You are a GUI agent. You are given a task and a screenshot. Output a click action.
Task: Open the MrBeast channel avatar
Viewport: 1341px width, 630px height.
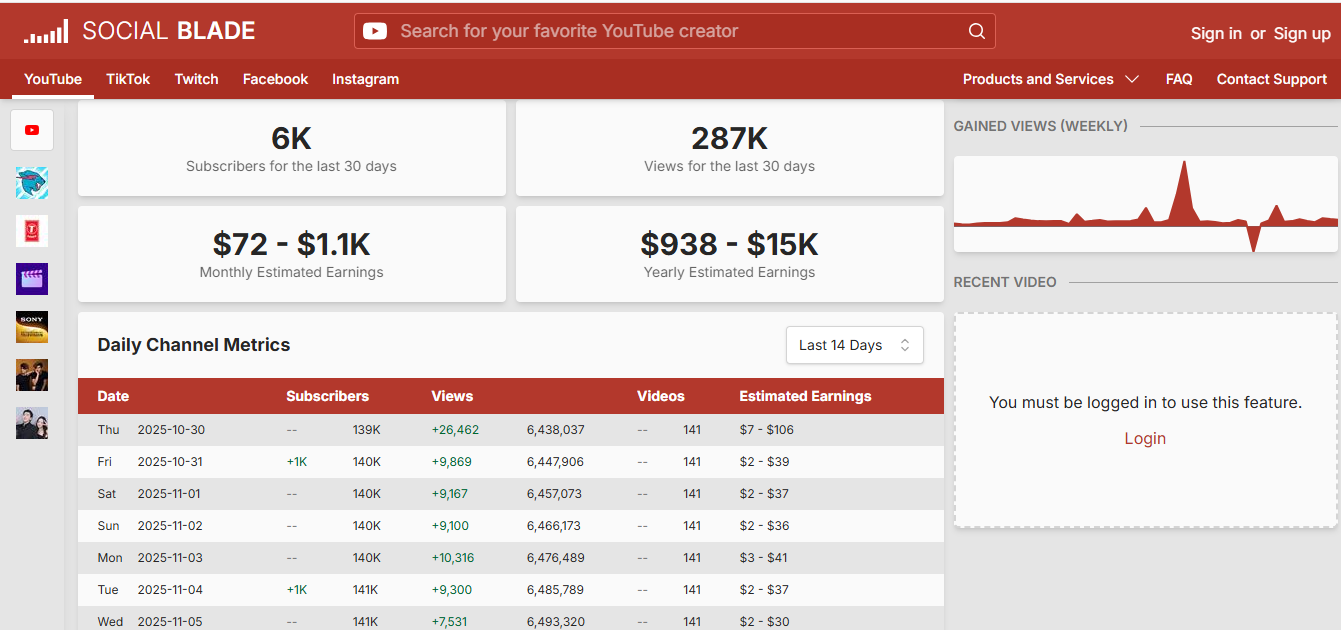32,183
